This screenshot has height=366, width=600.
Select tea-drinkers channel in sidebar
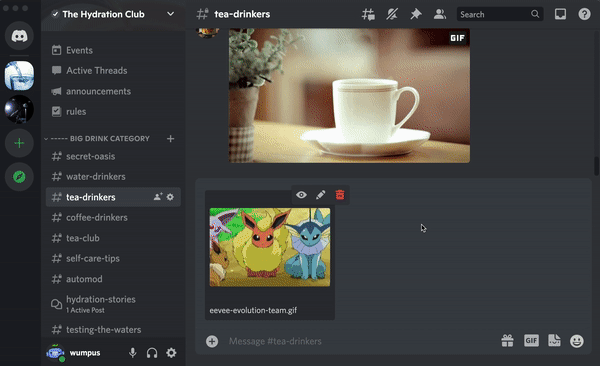112,197
